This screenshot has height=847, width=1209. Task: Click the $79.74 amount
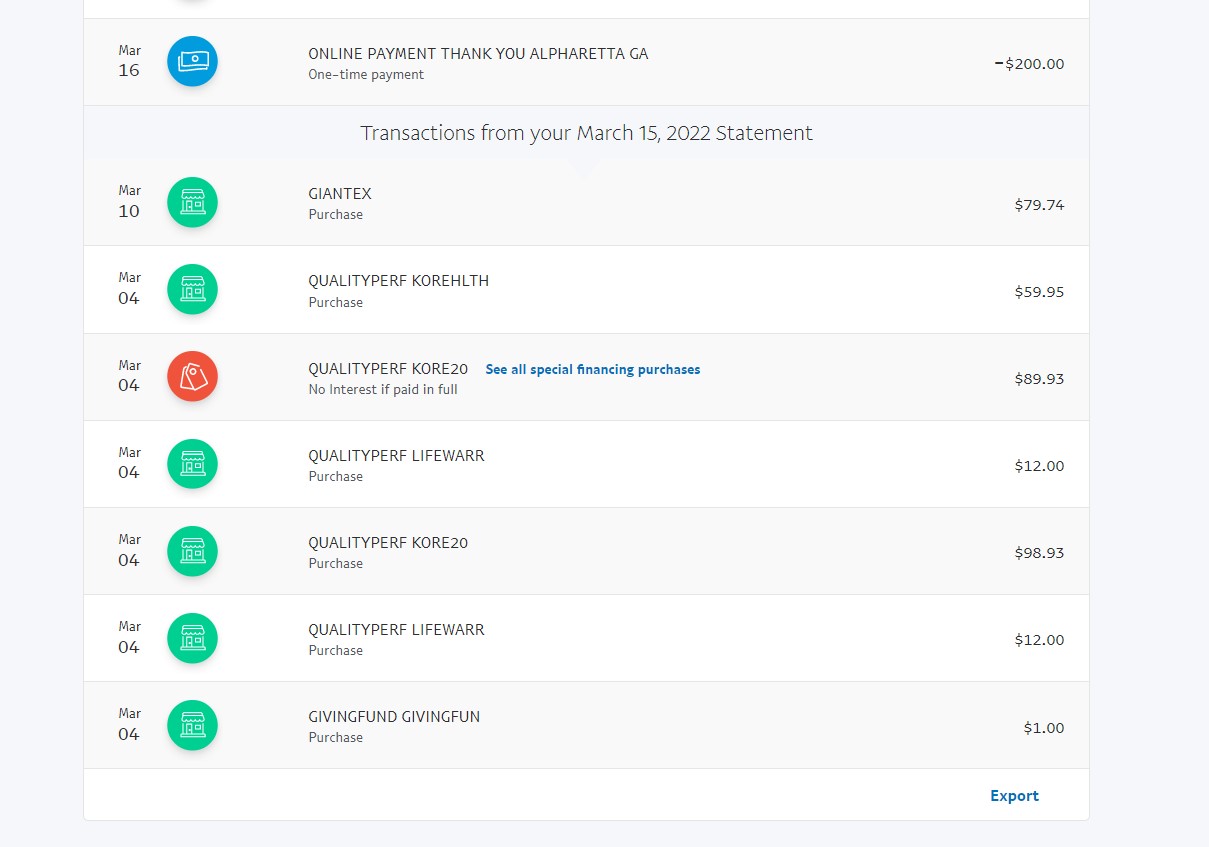1039,205
